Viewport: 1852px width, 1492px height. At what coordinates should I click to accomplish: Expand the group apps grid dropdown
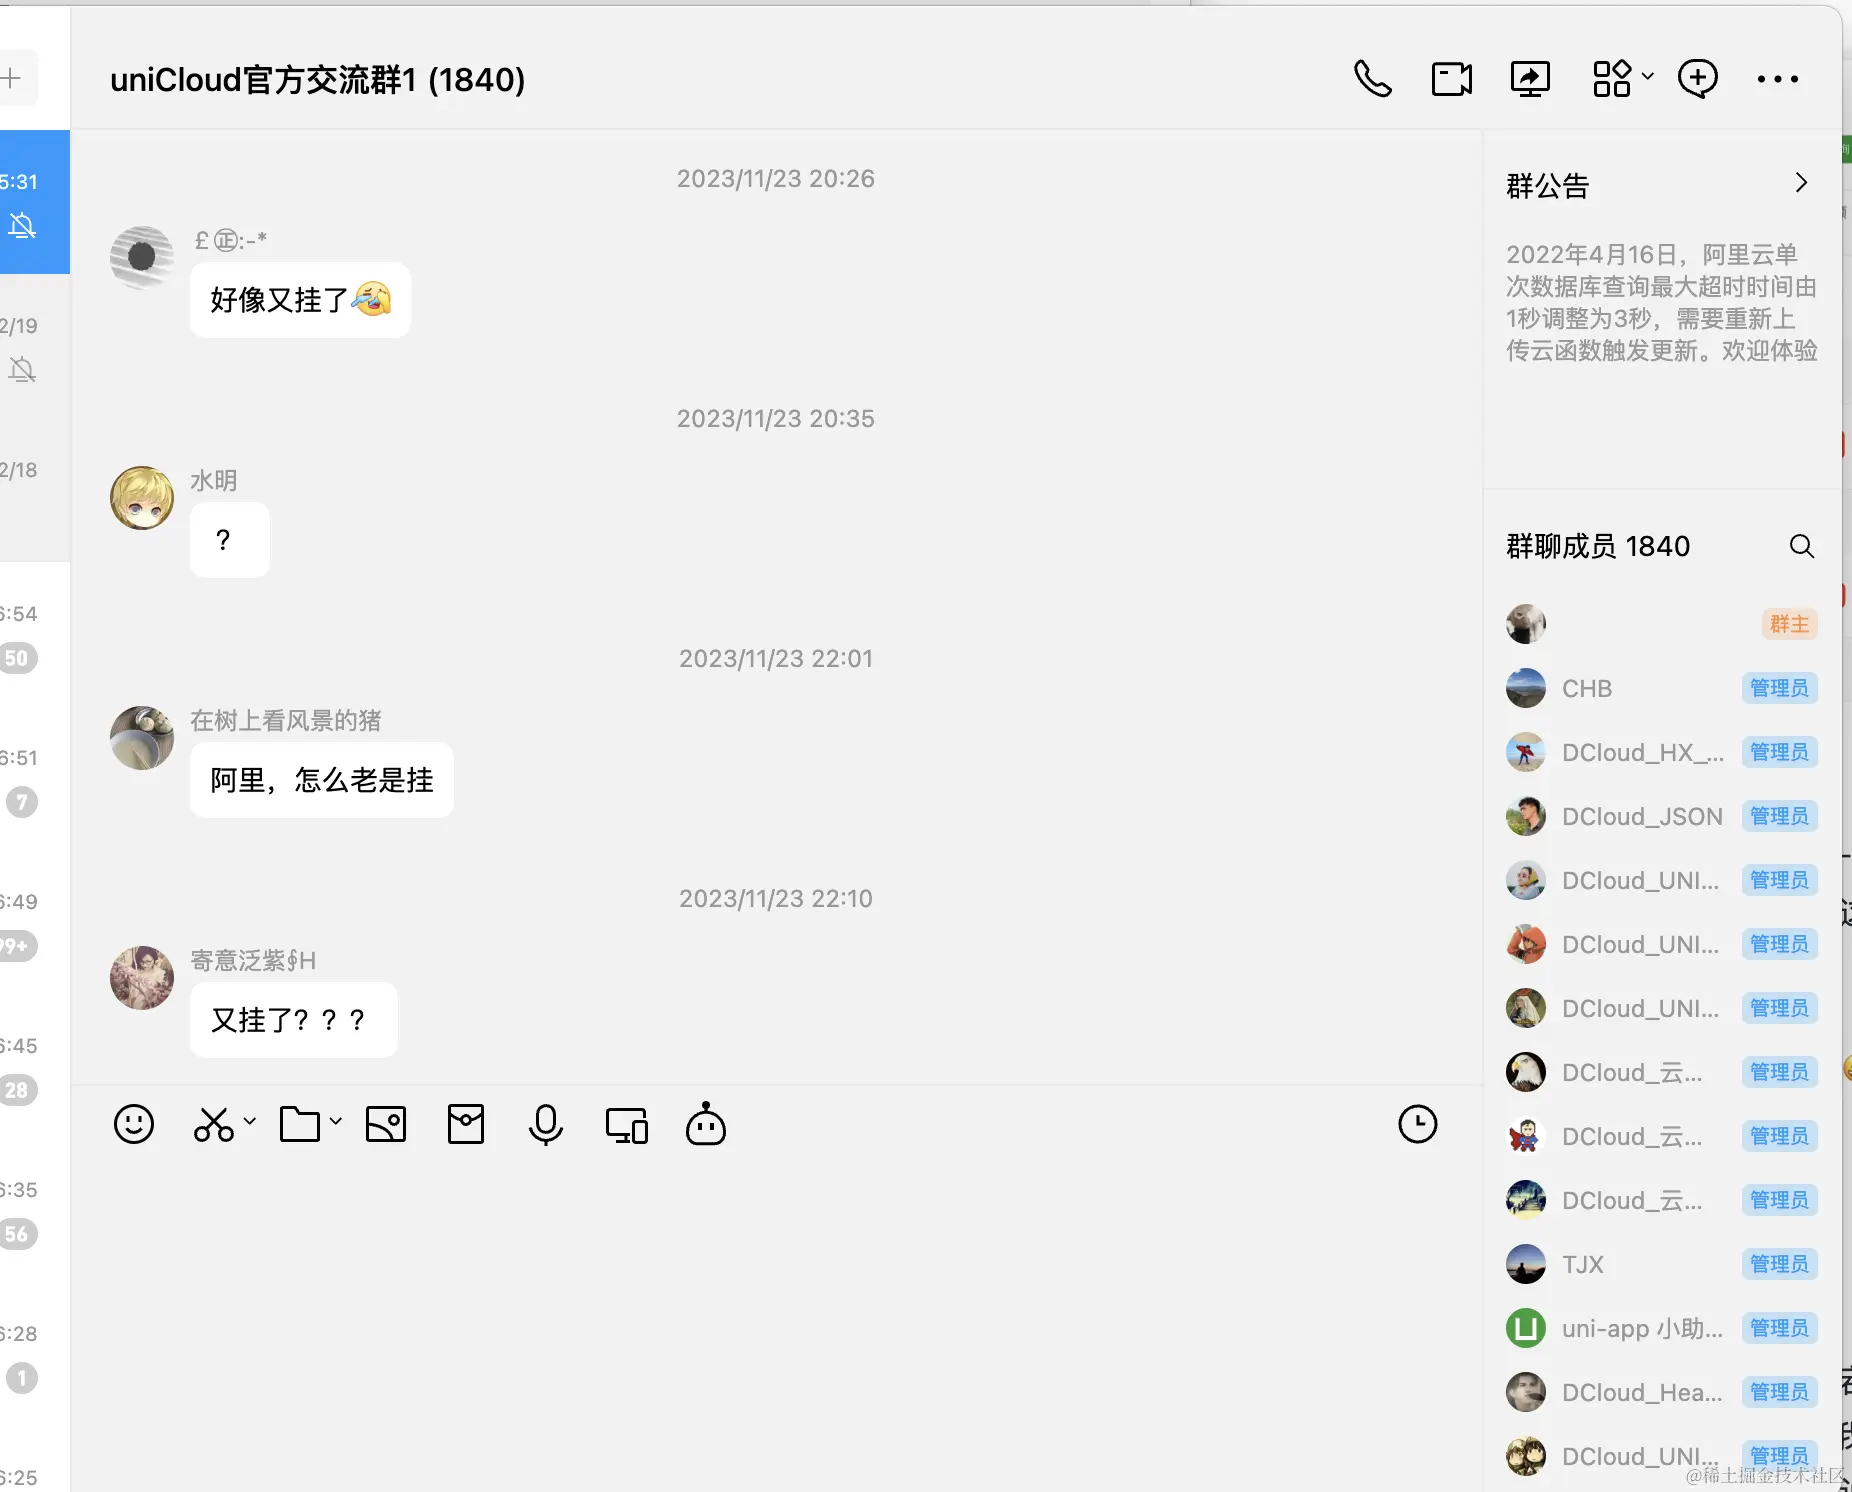tap(1648, 78)
